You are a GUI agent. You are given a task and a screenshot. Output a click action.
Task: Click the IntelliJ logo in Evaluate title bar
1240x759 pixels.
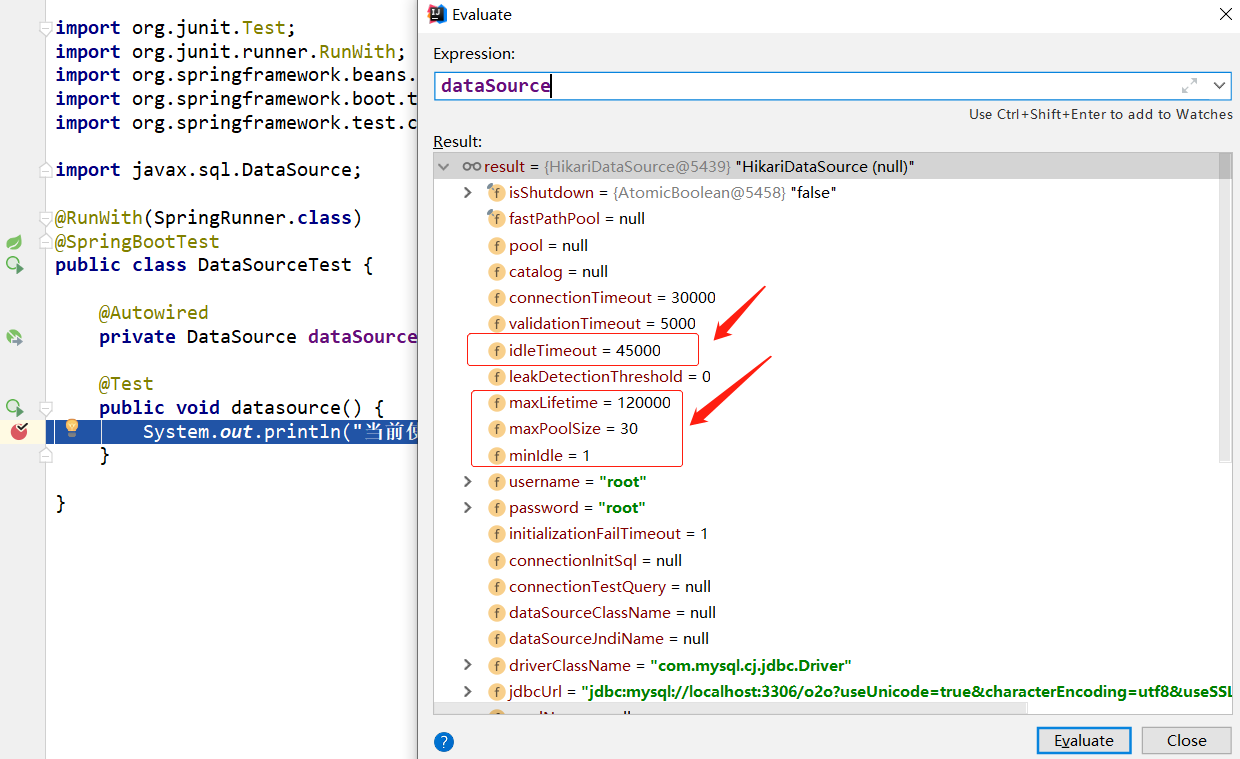click(x=437, y=14)
